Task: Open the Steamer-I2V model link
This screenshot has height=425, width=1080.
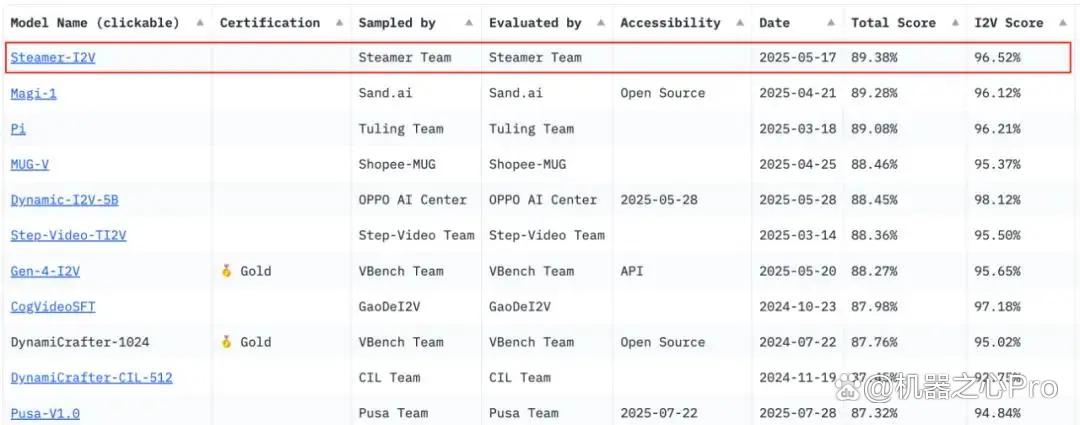Action: [x=53, y=58]
